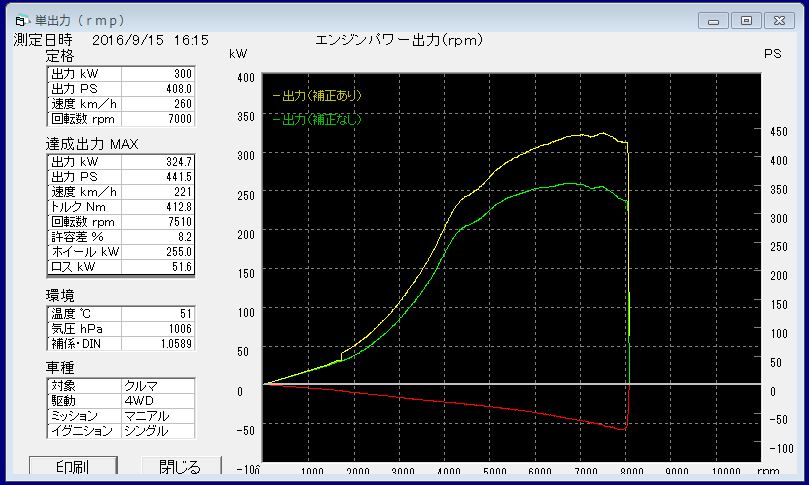Image resolution: width=809 pixels, height=485 pixels.
Task: Select the ミッション field showing マニアル
Action: pos(157,415)
